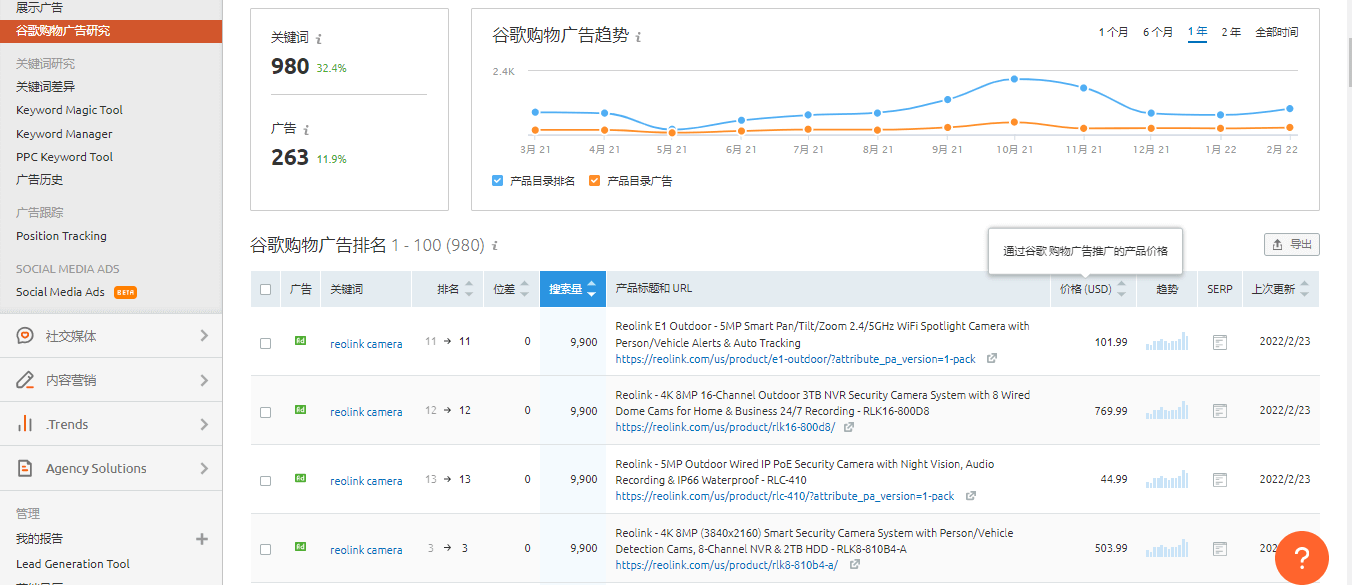
Task: Open the rlc-410 product URL link
Action: tap(785, 497)
